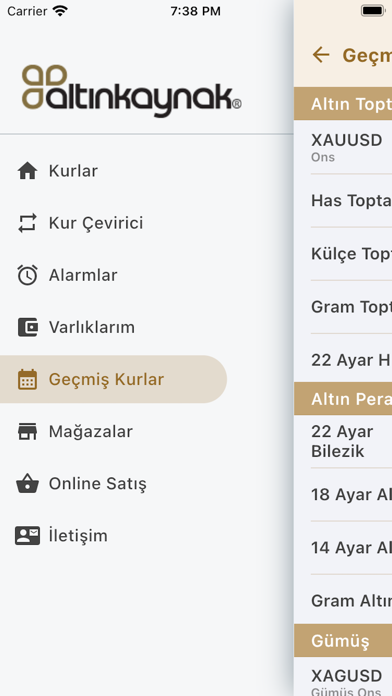Tap the İletişim contact card icon

click(x=28, y=536)
